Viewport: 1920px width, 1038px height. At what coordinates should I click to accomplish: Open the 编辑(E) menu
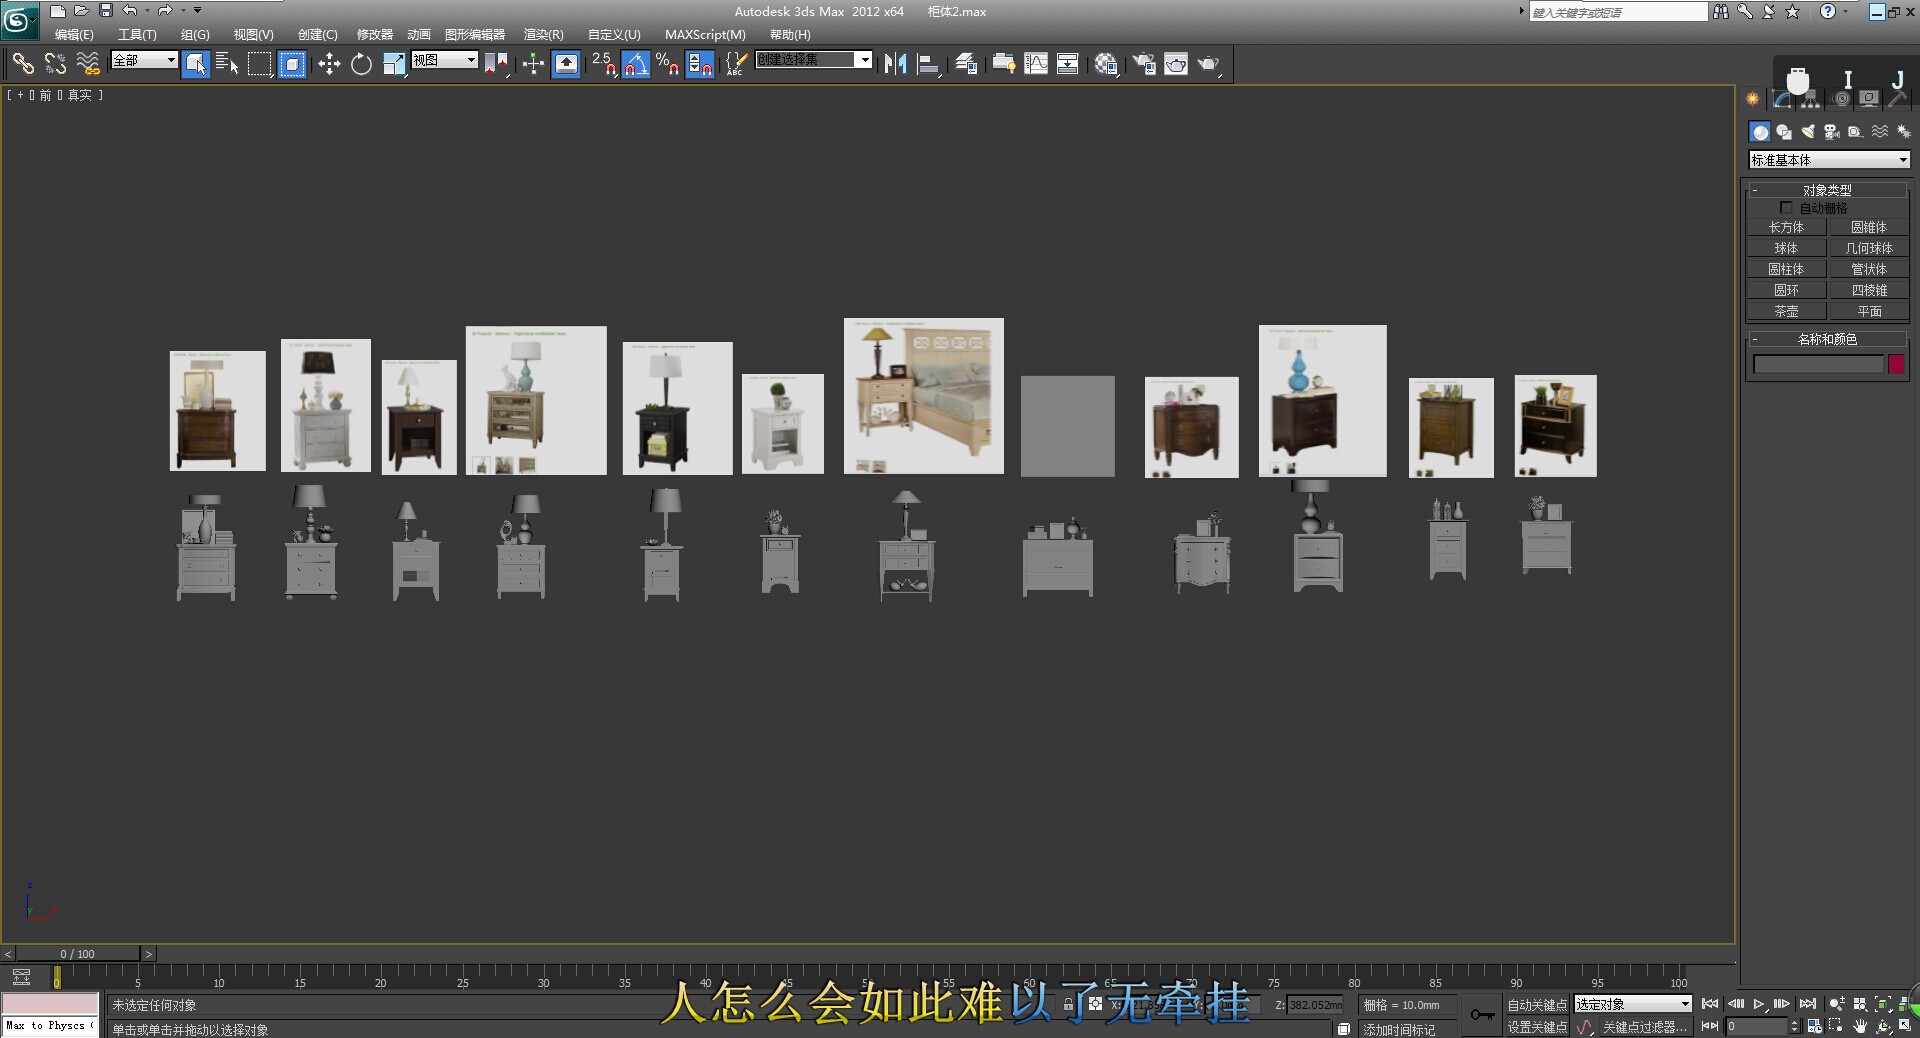(74, 34)
